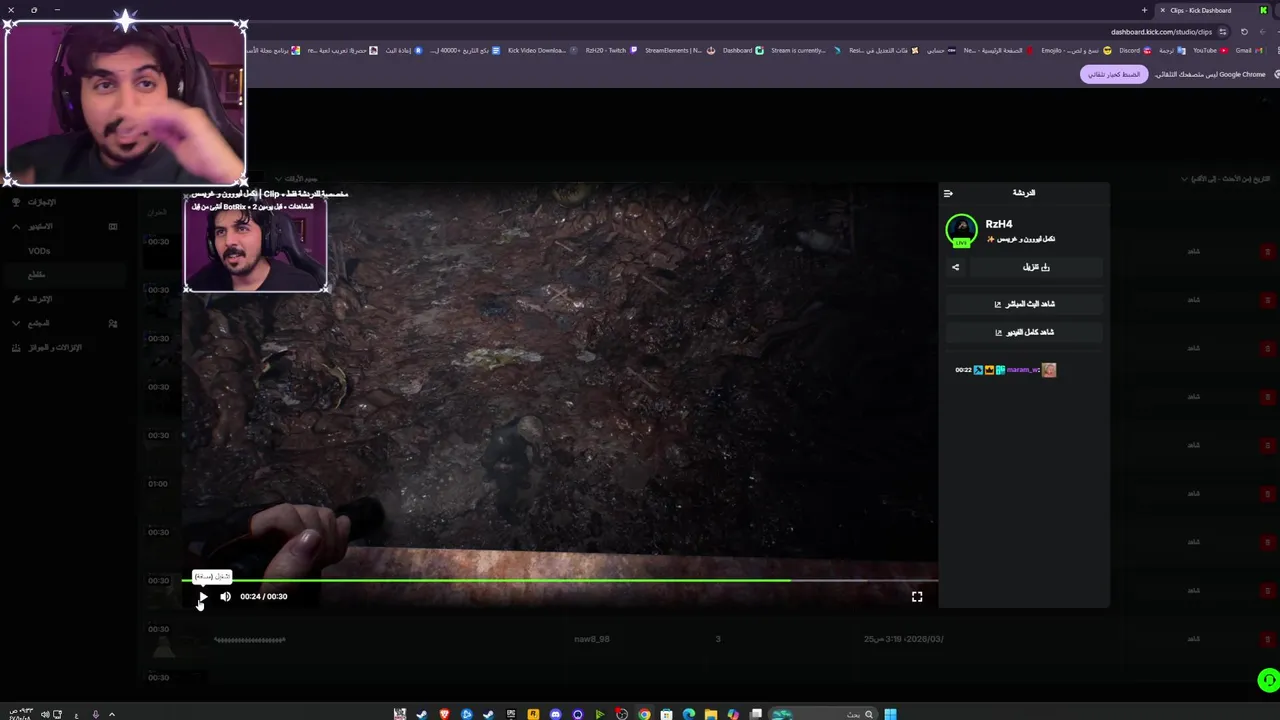The height and width of the screenshot is (720, 1280).
Task: Open the RzH4 channel avatar
Action: pos(961,230)
